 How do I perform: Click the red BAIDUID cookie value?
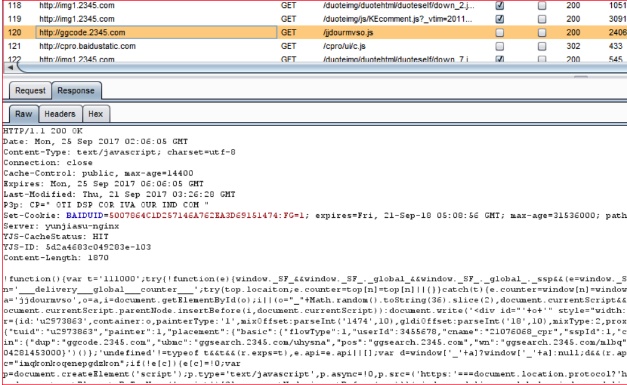pyautogui.click(x=206, y=215)
